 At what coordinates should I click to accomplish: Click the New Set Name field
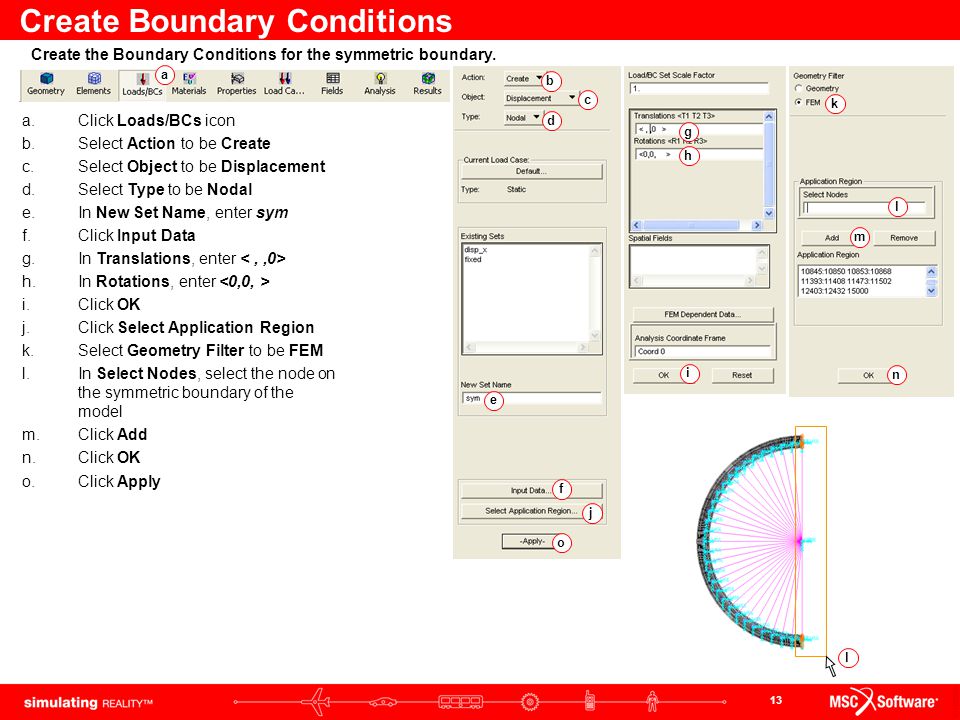click(531, 399)
